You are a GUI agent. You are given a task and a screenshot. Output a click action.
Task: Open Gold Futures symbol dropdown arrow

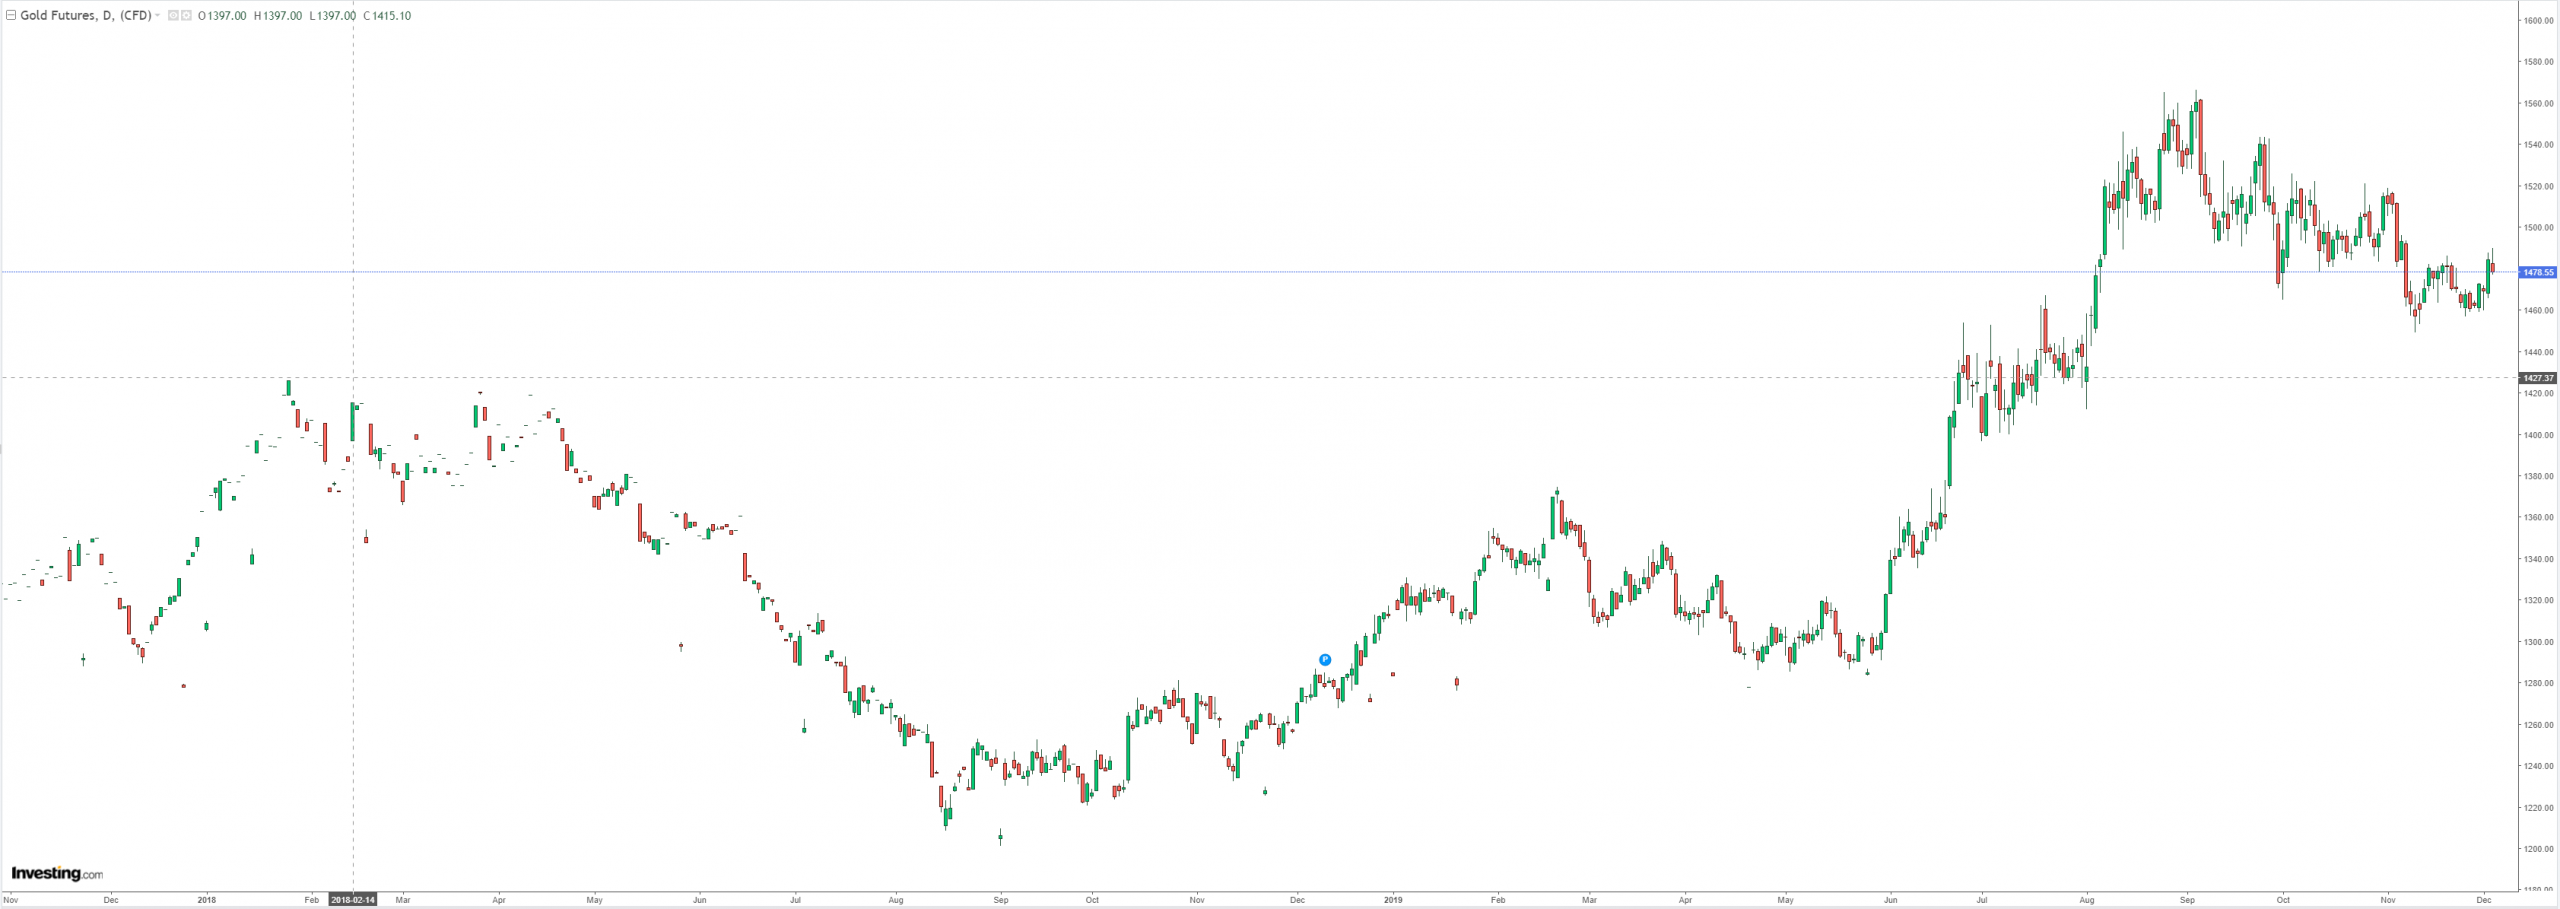click(x=157, y=16)
